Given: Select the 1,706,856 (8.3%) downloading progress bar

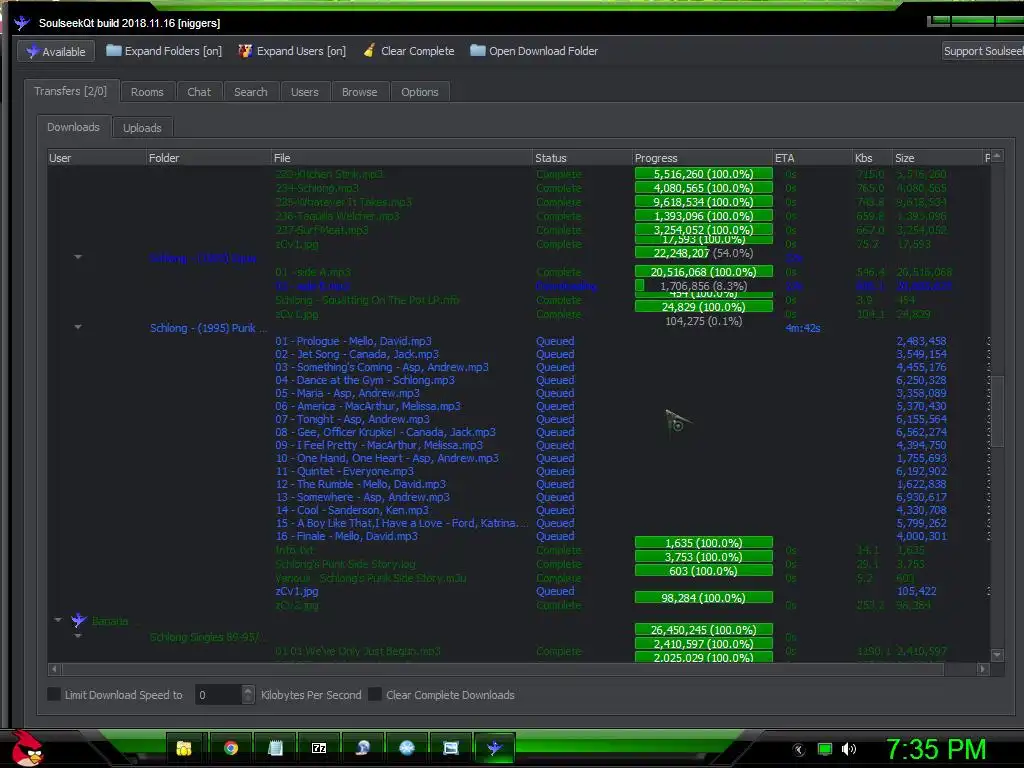Looking at the screenshot, I should (703, 286).
